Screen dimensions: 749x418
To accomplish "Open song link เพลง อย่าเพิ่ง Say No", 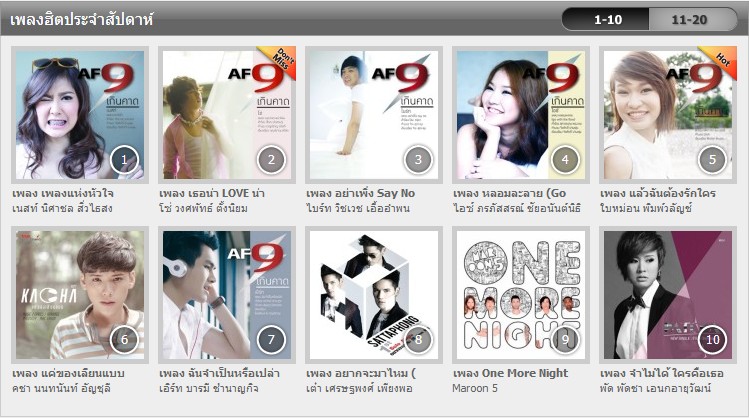I will point(360,193).
